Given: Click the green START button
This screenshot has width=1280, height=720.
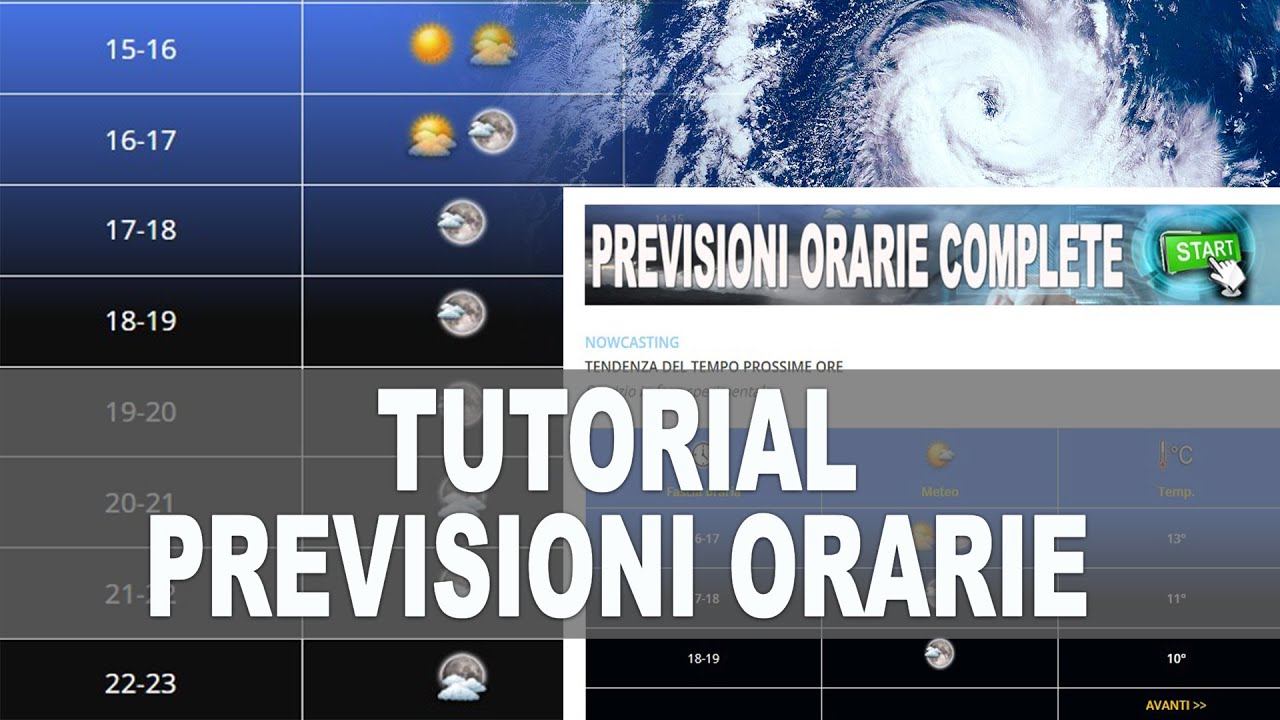Looking at the screenshot, I should [x=1199, y=253].
